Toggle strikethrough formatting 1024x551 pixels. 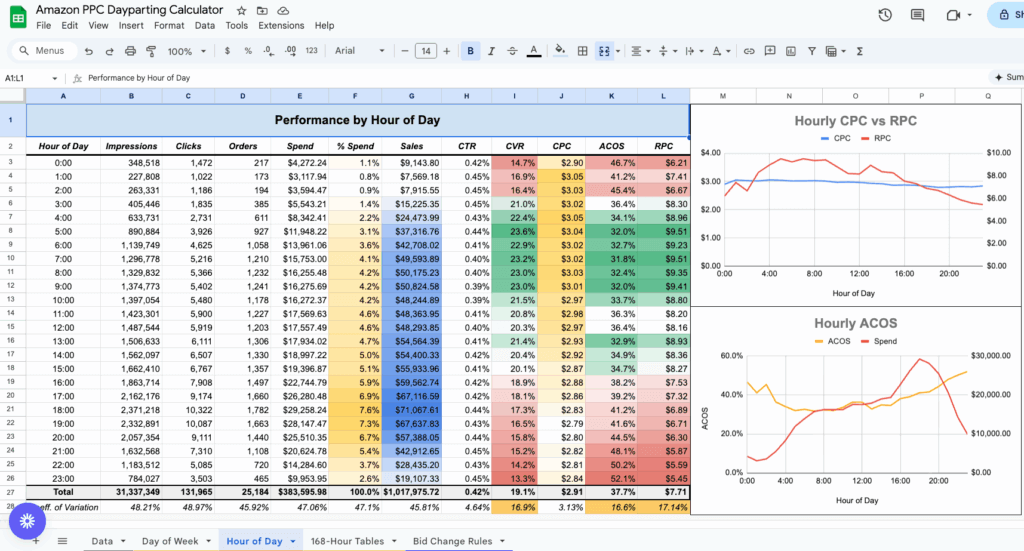[x=512, y=51]
